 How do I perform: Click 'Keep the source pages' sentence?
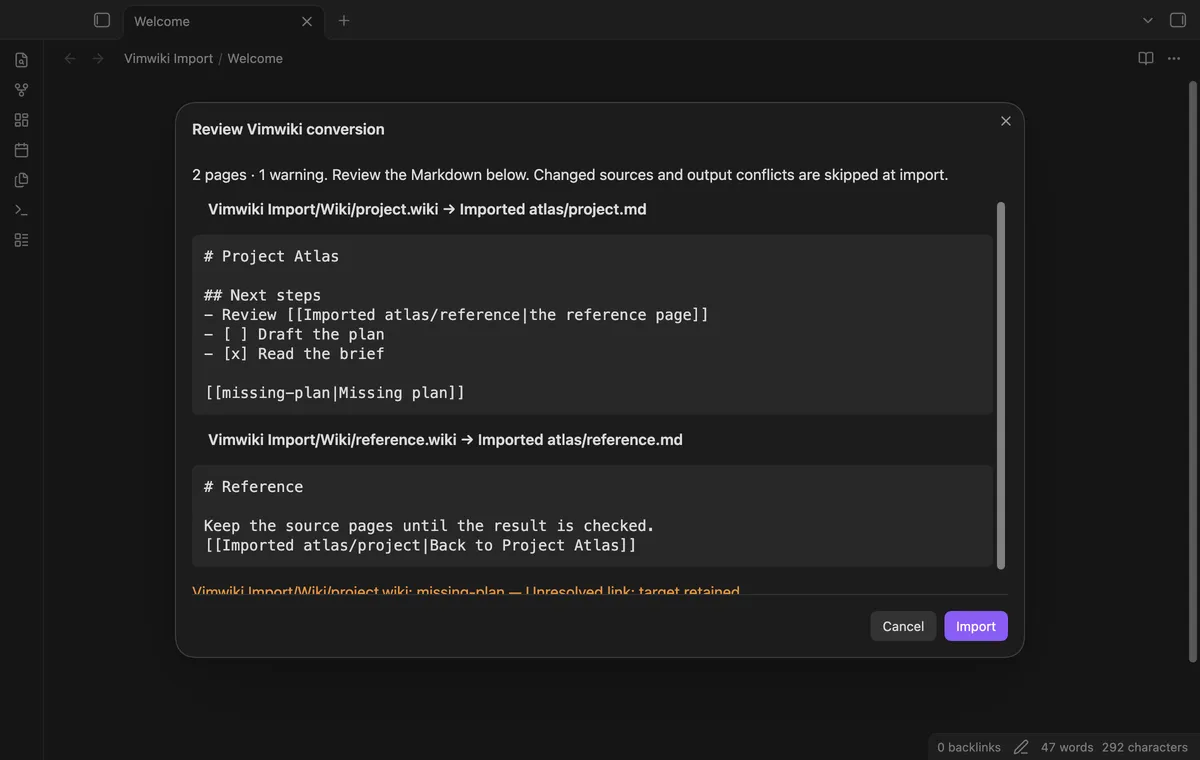click(429, 526)
